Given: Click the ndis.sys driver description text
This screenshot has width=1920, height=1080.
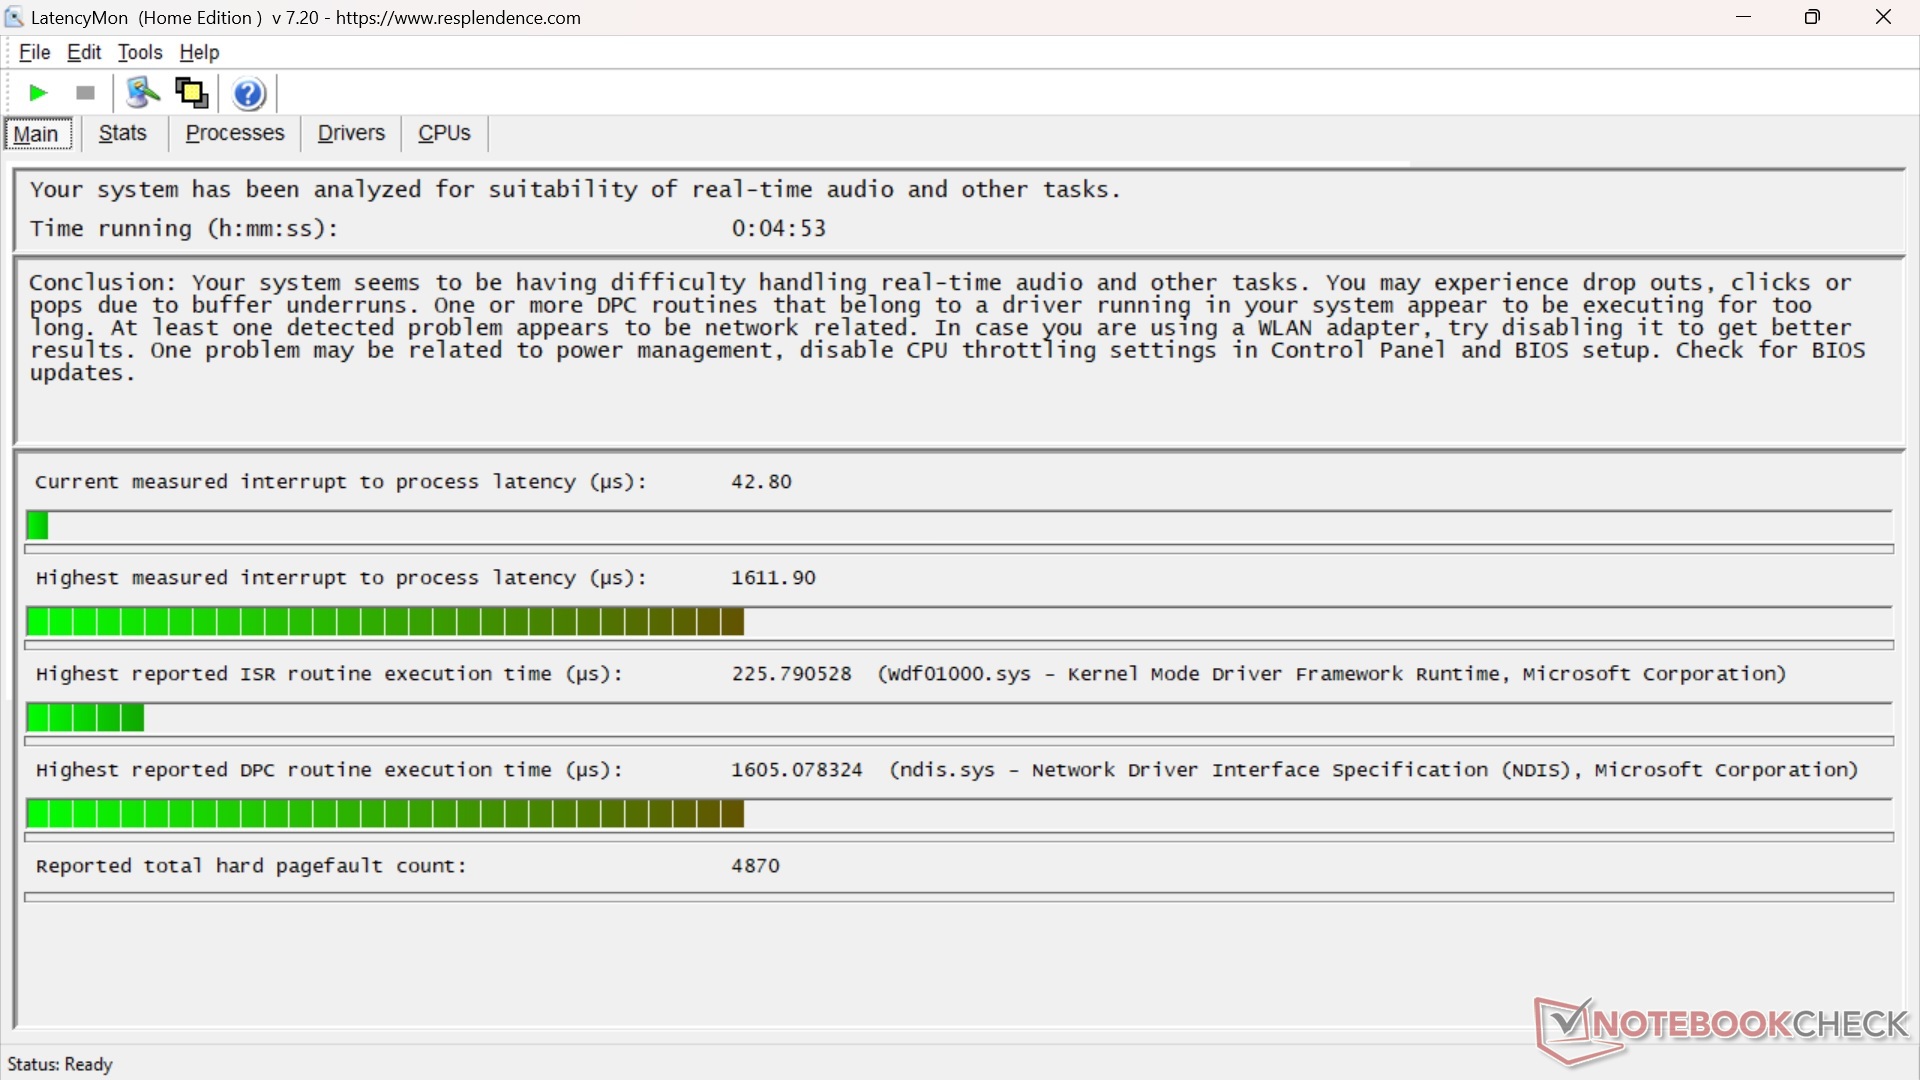Looking at the screenshot, I should pyautogui.click(x=1374, y=770).
